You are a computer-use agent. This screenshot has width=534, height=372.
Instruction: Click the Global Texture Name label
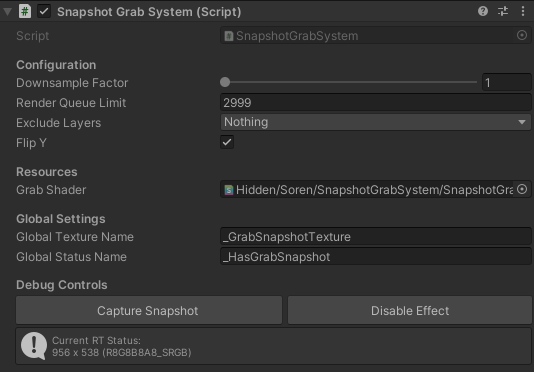(x=75, y=237)
